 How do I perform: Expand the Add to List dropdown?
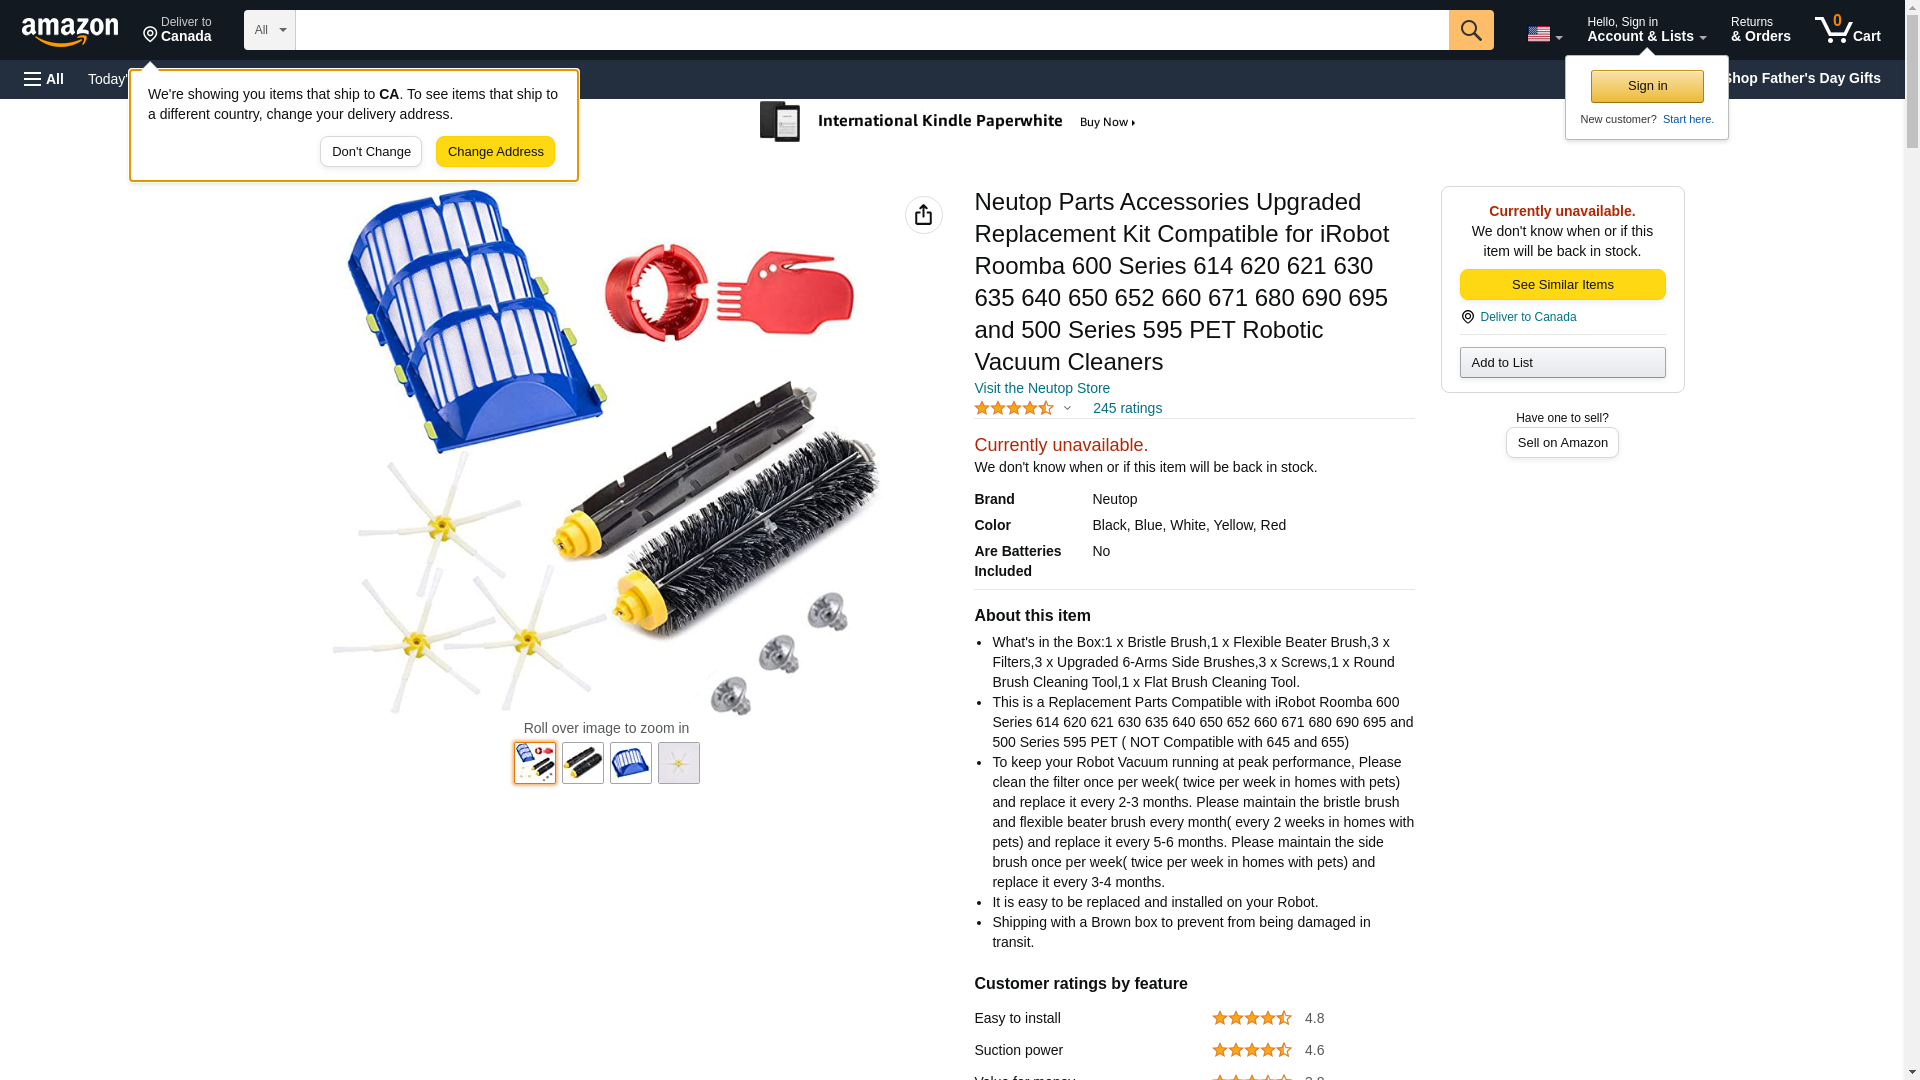[1562, 362]
